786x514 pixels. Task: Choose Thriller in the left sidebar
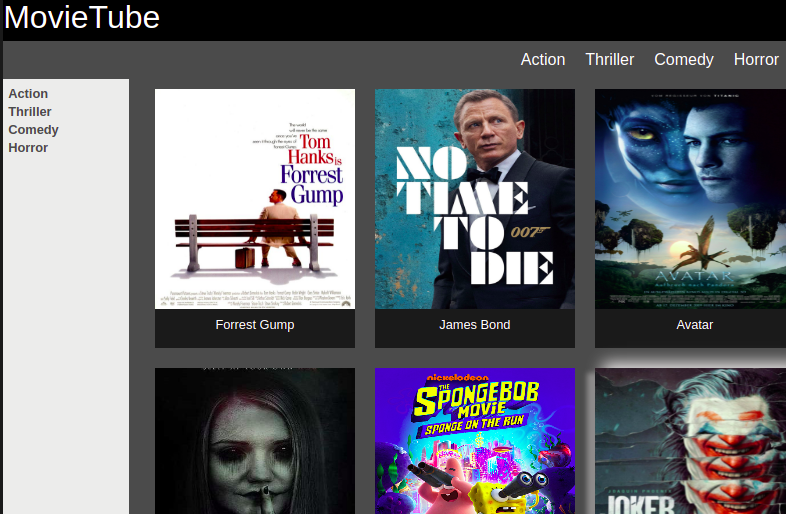click(x=30, y=112)
